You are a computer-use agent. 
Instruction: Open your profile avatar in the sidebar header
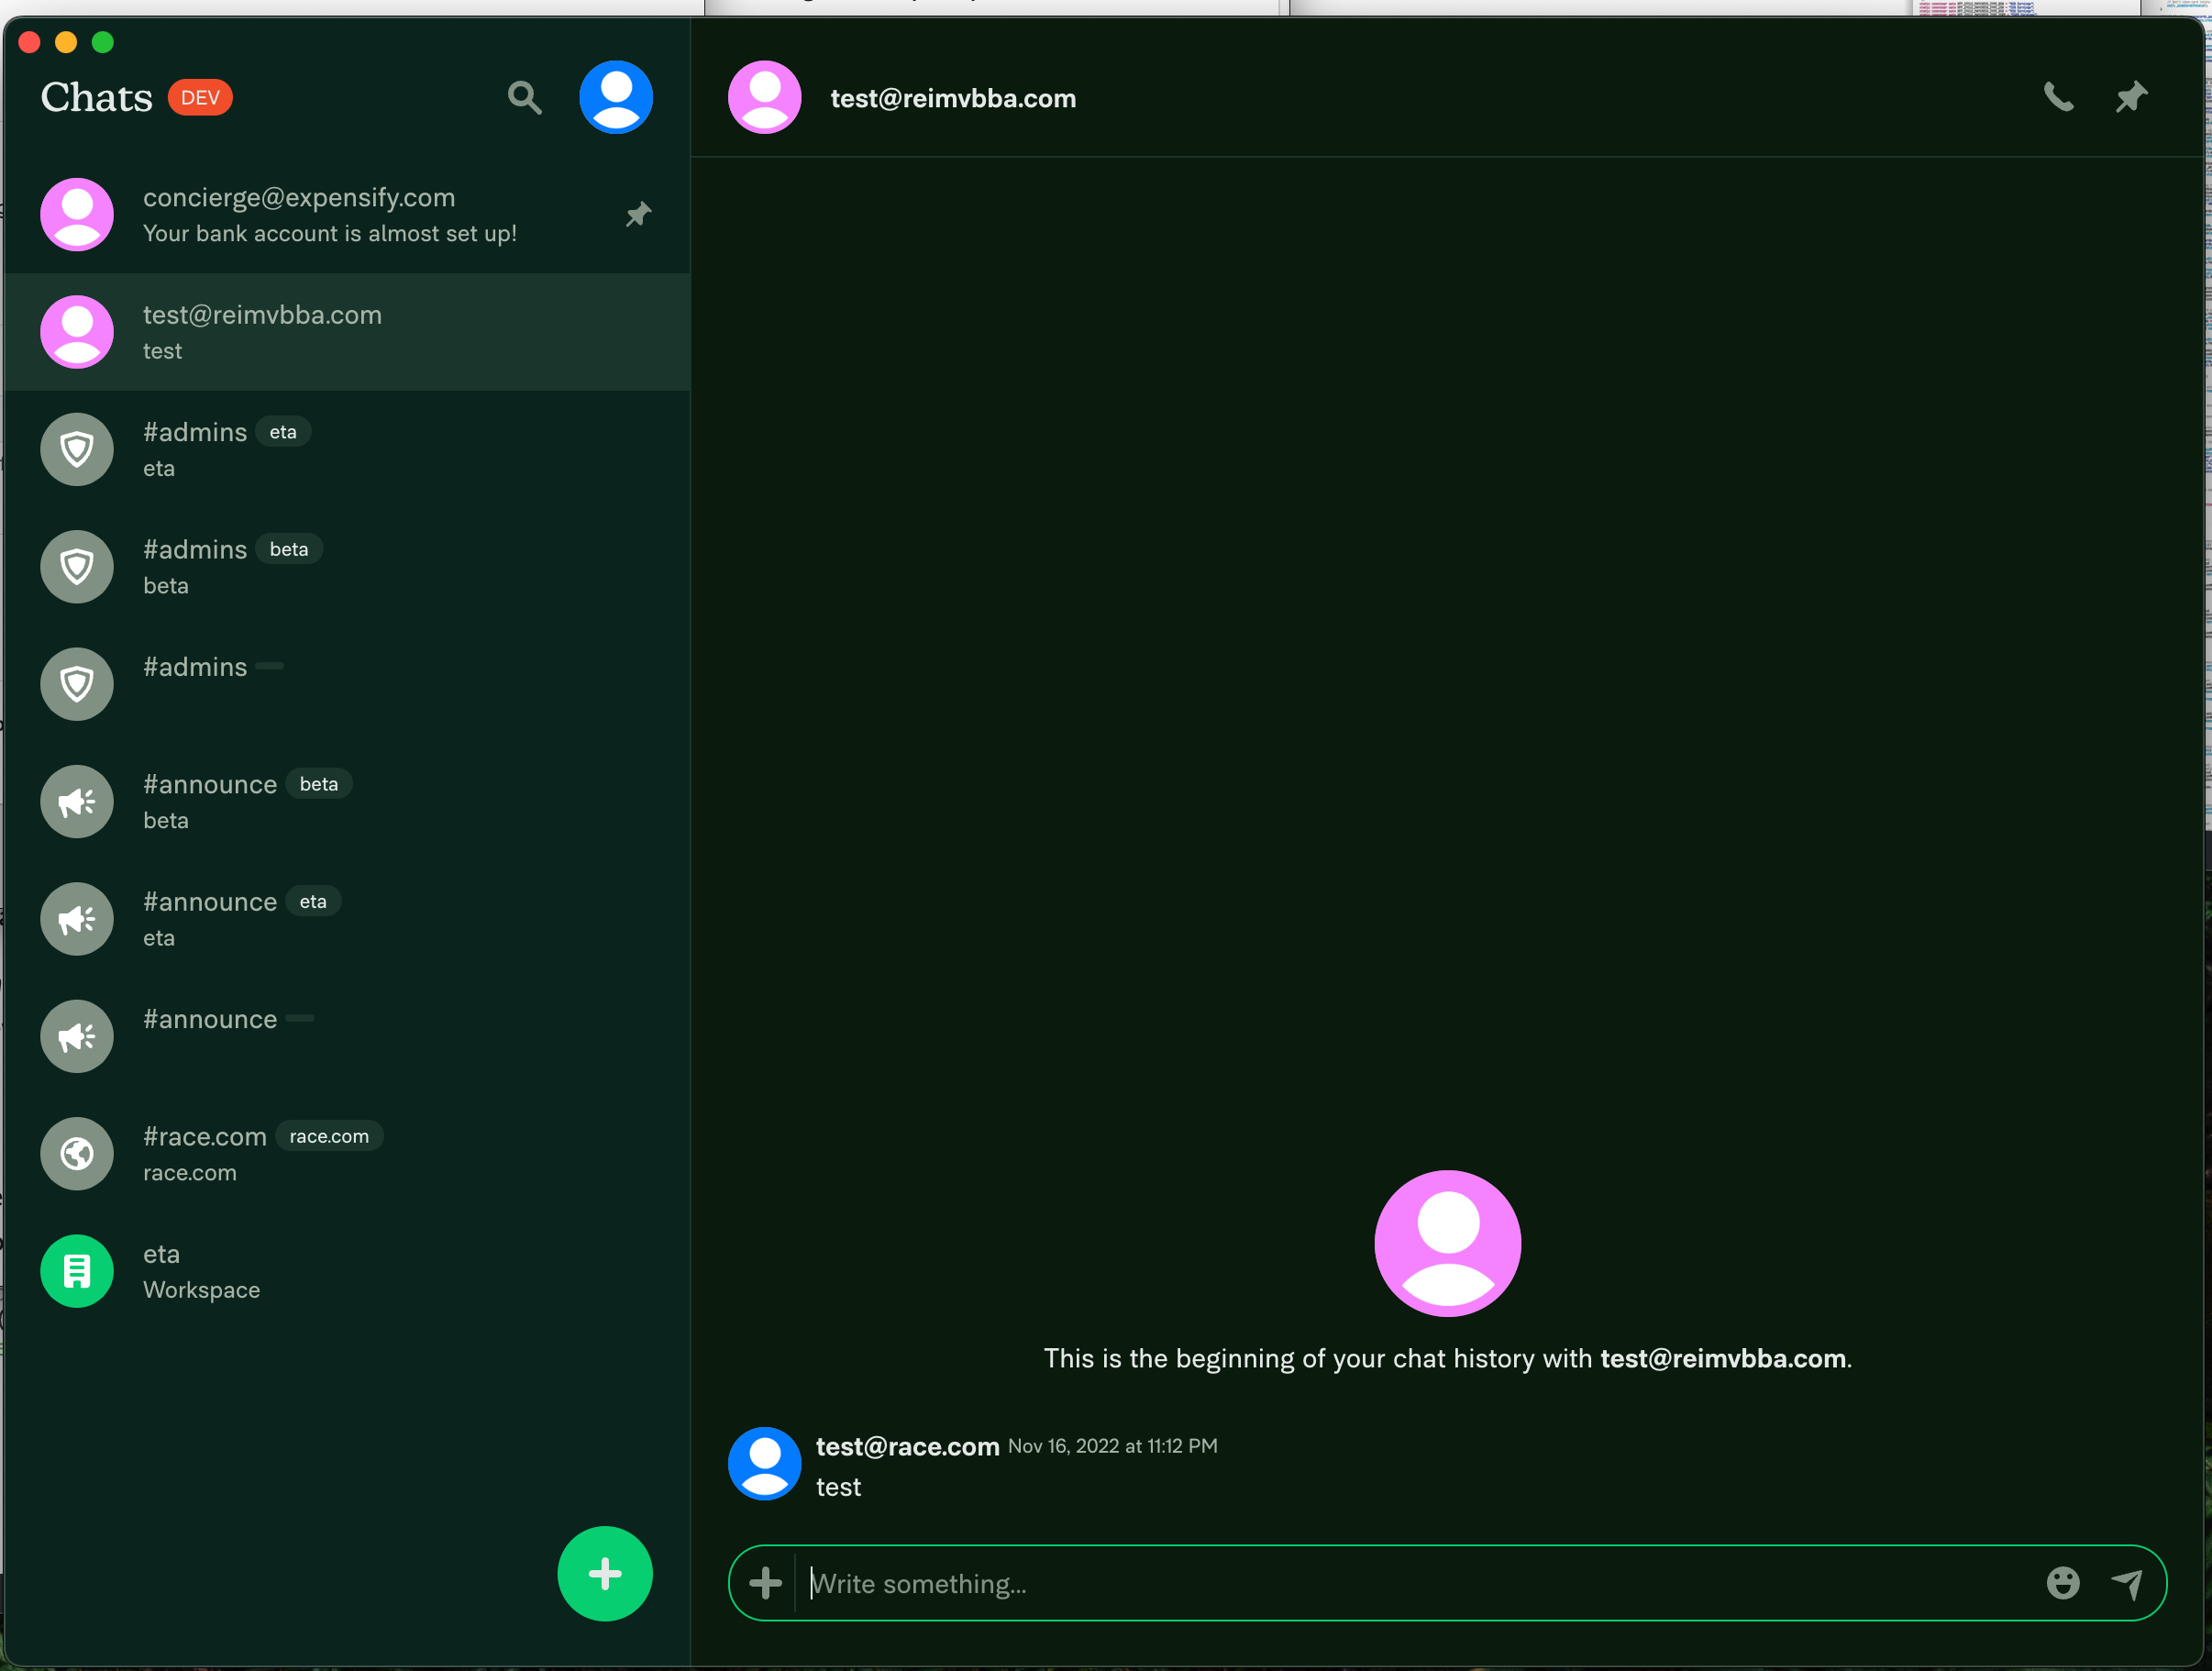click(x=616, y=97)
